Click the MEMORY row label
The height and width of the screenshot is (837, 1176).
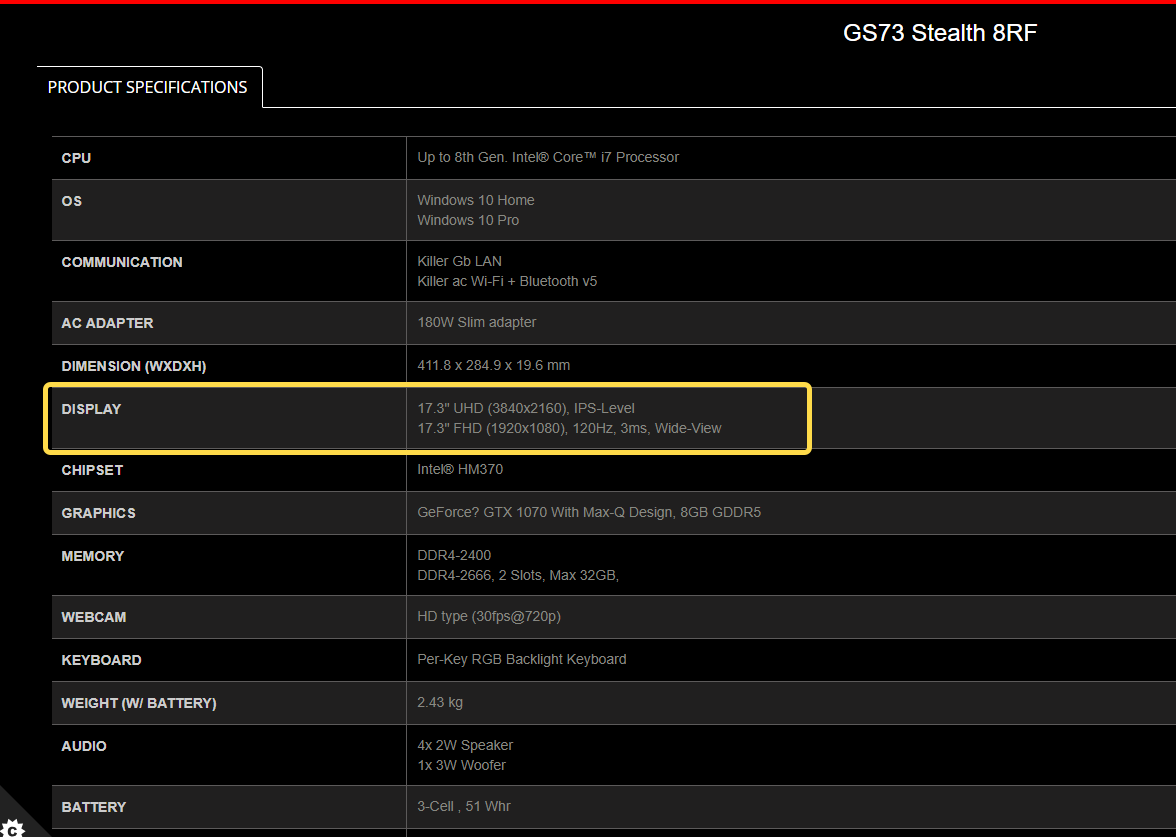click(93, 556)
